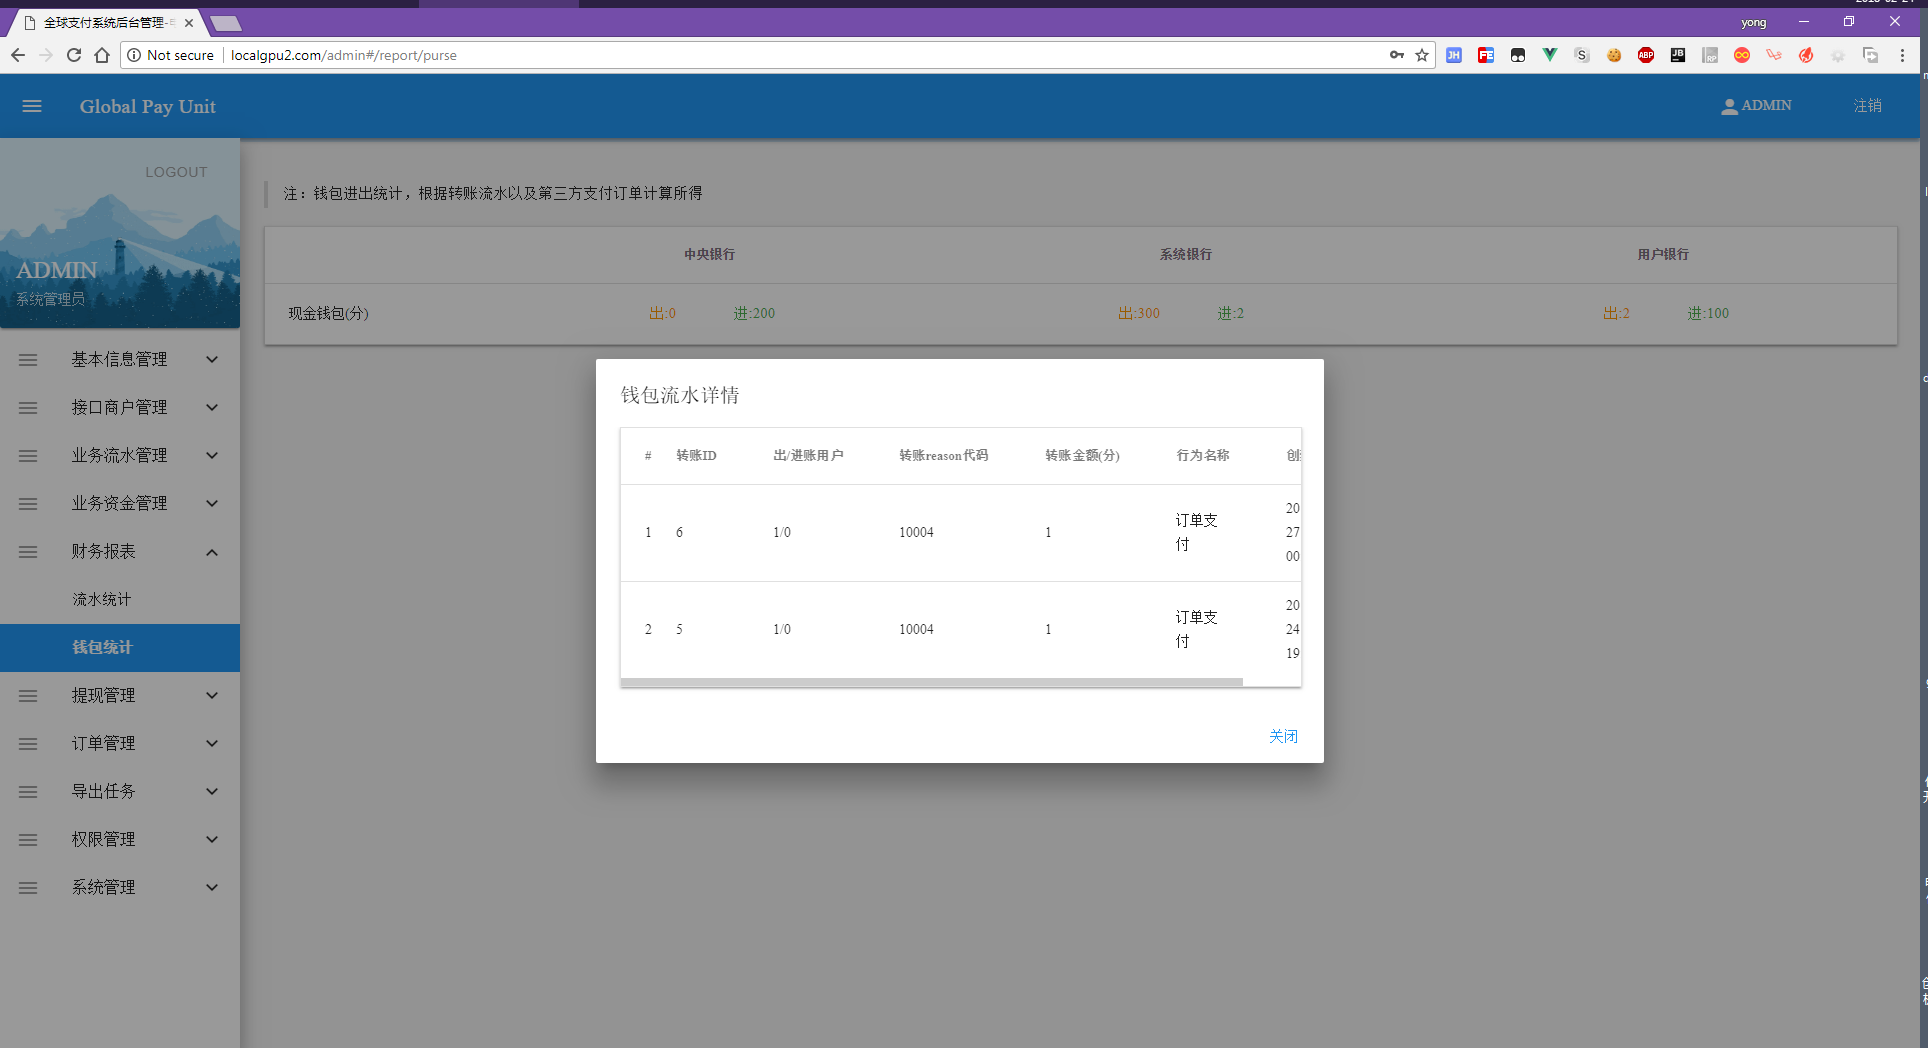Open the red infinity extension icon
Viewport: 1928px width, 1048px height.
tap(1742, 55)
